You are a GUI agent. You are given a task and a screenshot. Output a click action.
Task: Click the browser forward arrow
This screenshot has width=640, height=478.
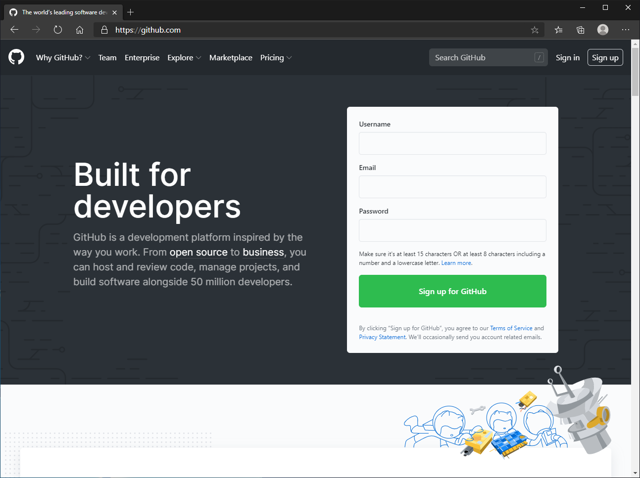[36, 30]
